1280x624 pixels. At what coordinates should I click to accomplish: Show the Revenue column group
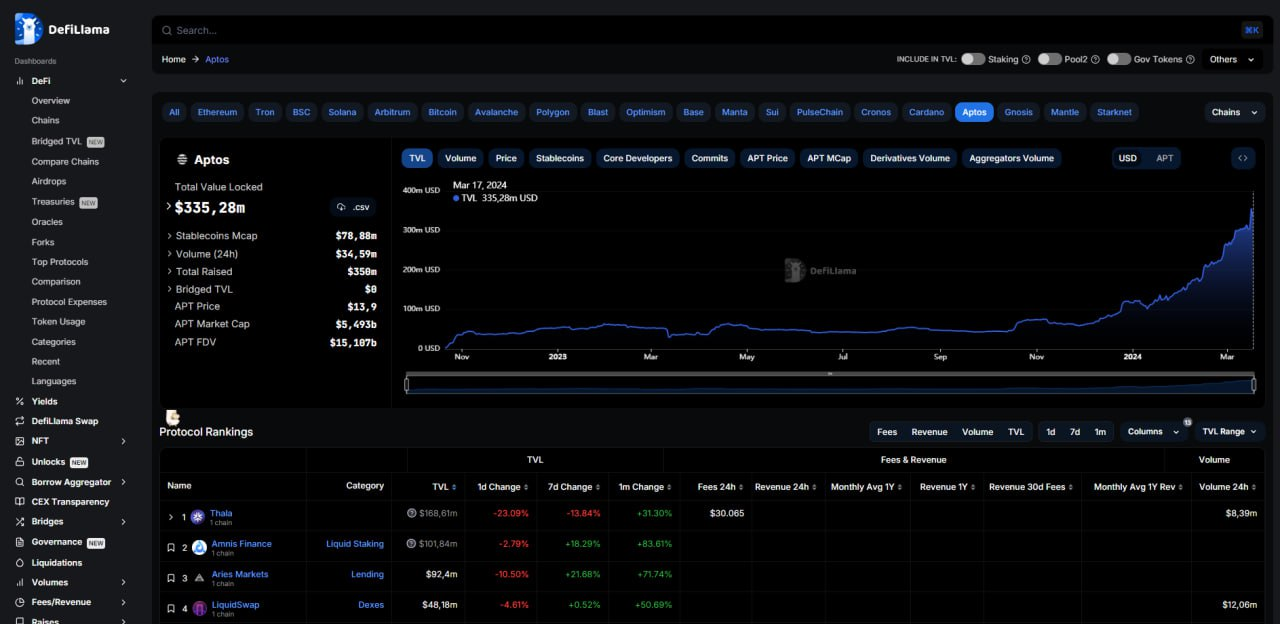tap(929, 432)
